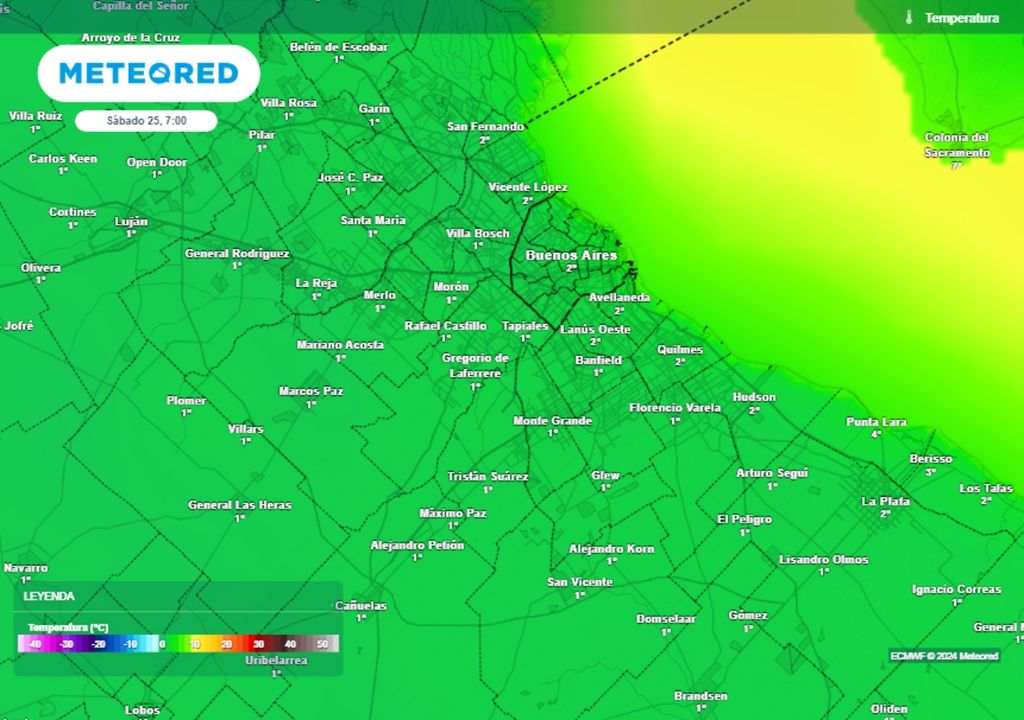The image size is (1024, 720).
Task: Click the temperature color scale bar
Action: [178, 644]
